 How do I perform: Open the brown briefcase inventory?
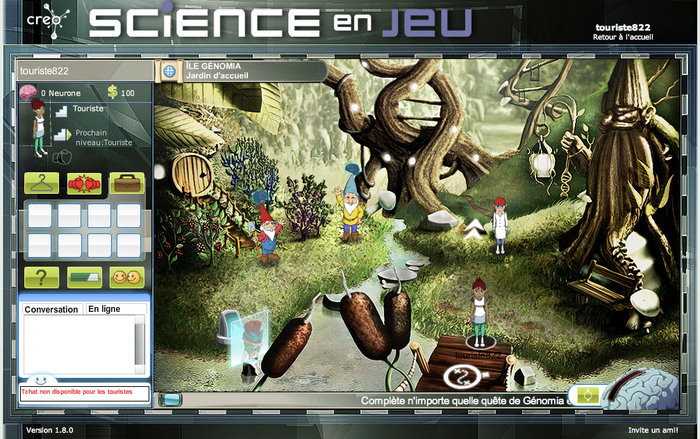pyautogui.click(x=127, y=183)
